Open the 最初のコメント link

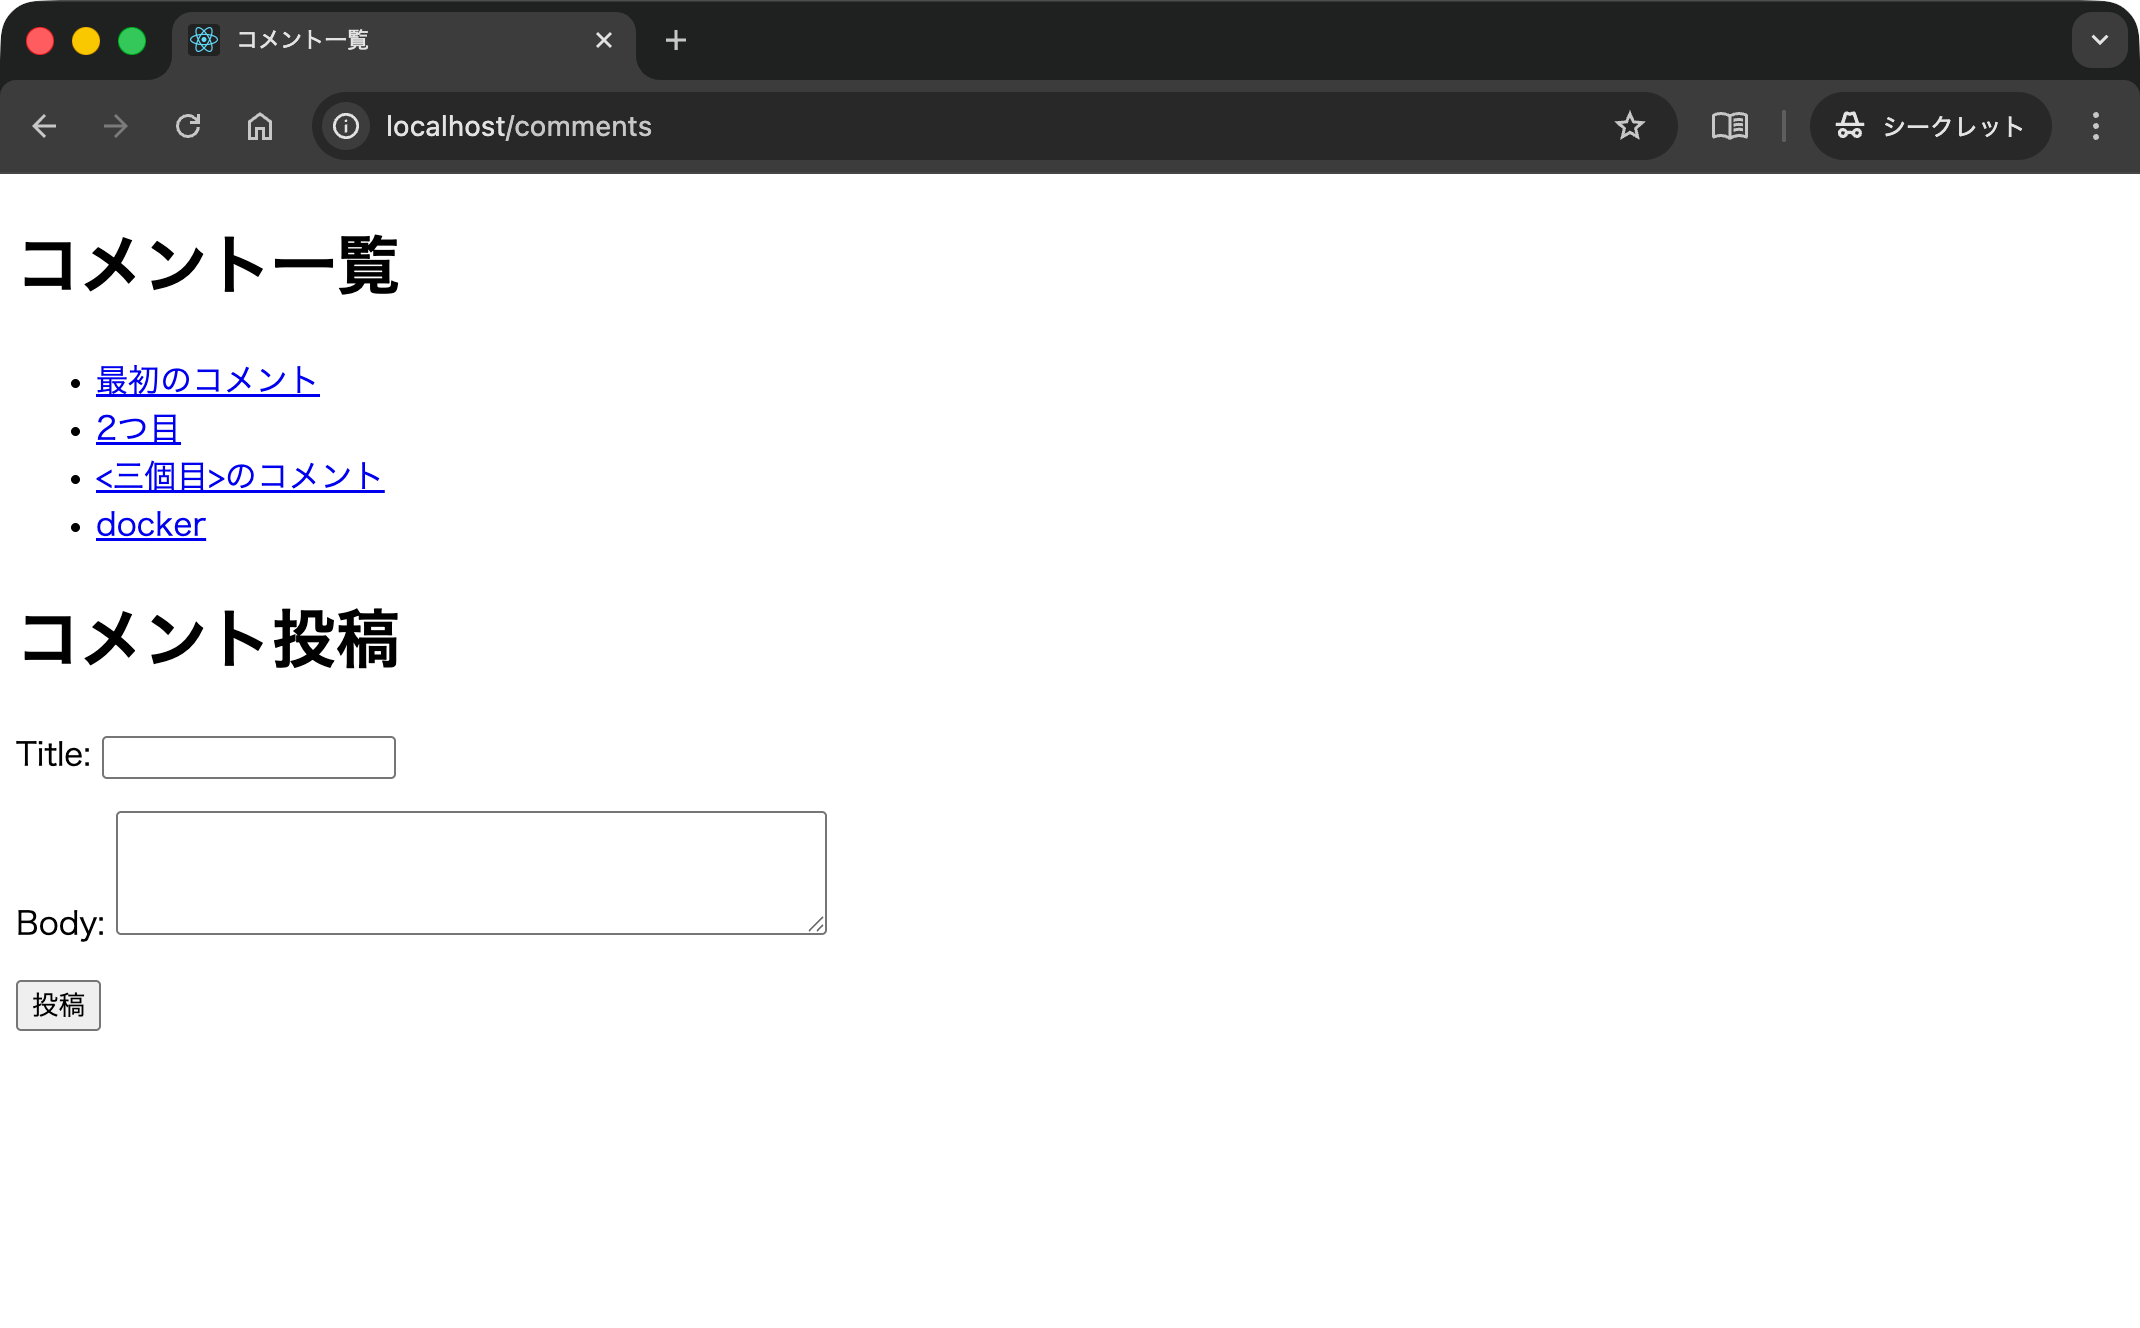point(207,381)
